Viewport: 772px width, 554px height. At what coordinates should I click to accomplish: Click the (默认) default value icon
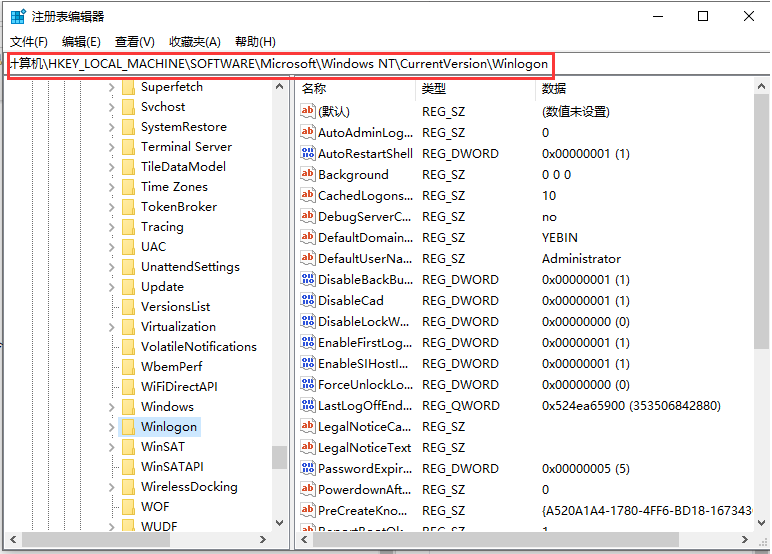coord(308,112)
